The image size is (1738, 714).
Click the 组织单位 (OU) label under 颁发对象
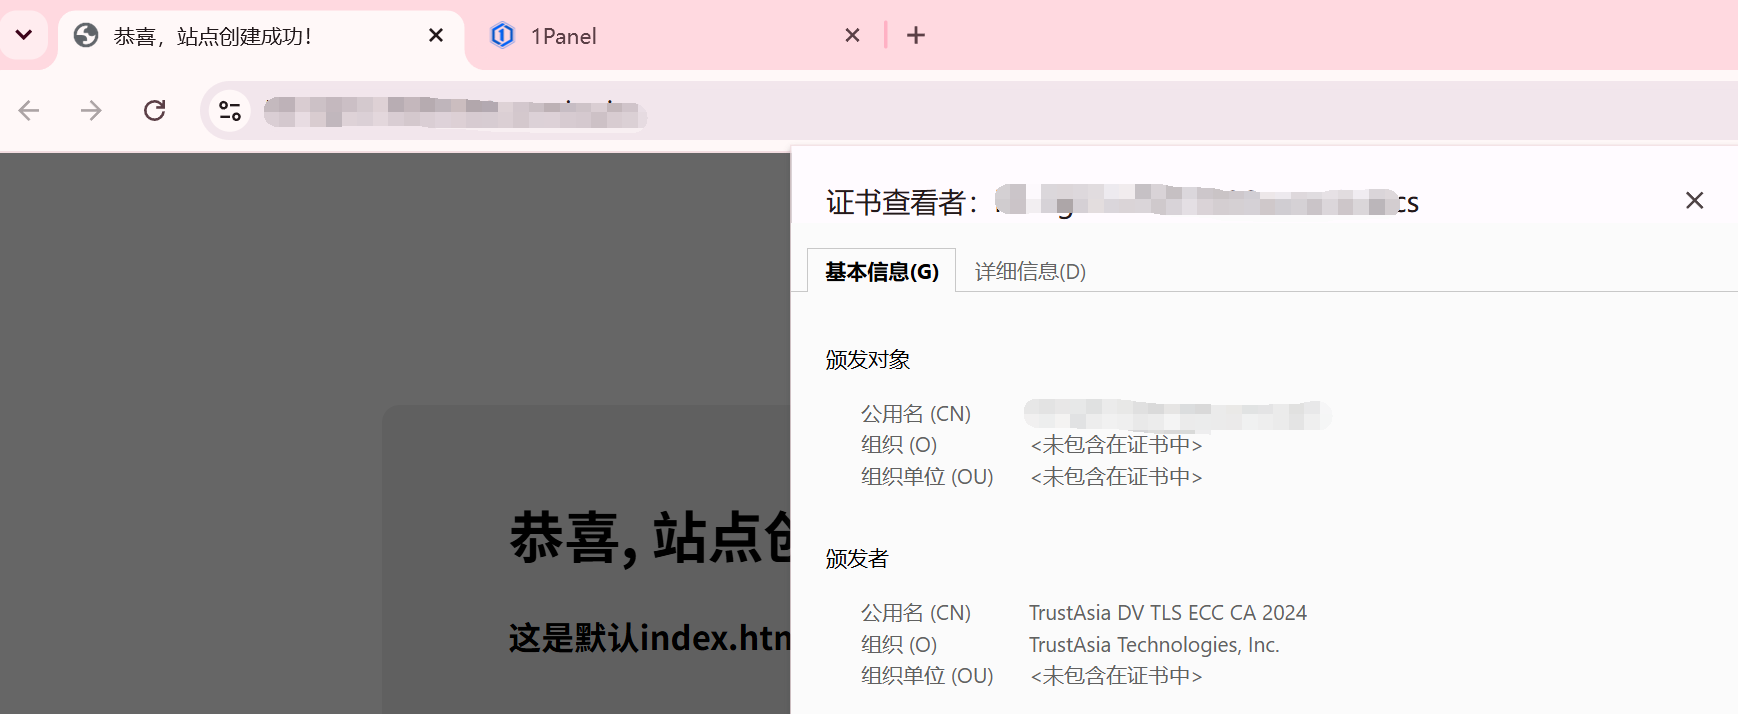pos(927,477)
